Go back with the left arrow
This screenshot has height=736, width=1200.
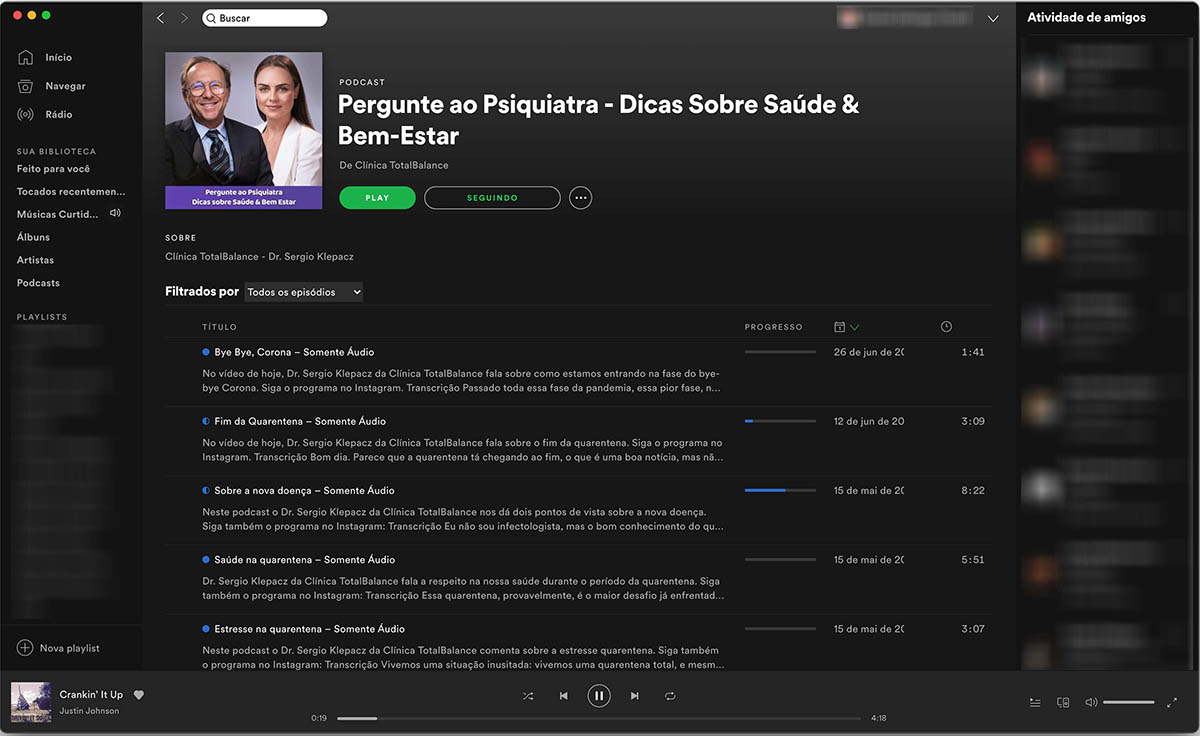tap(161, 18)
